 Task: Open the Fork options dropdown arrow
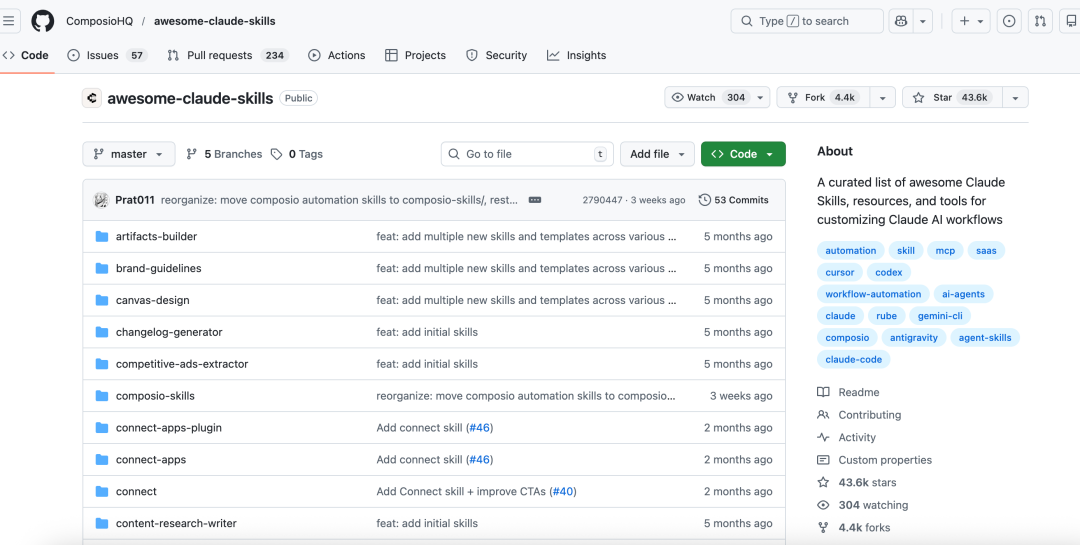[882, 97]
